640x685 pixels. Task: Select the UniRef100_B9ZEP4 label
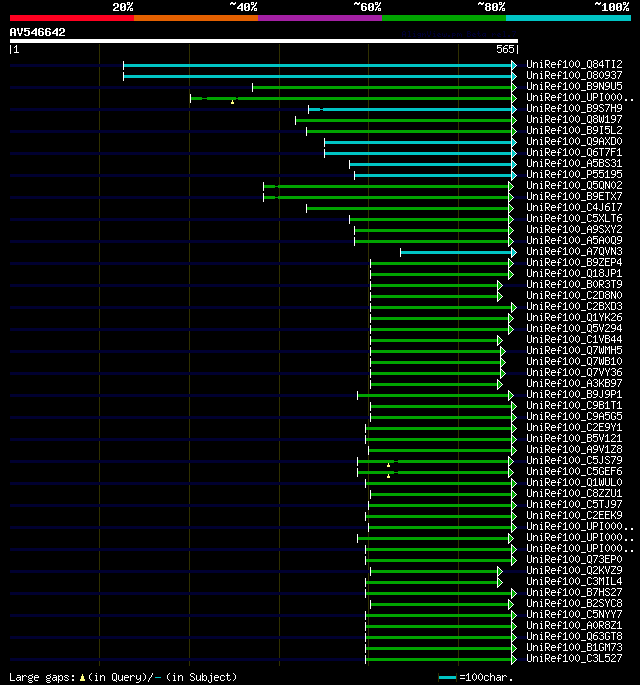pyautogui.click(x=574, y=263)
